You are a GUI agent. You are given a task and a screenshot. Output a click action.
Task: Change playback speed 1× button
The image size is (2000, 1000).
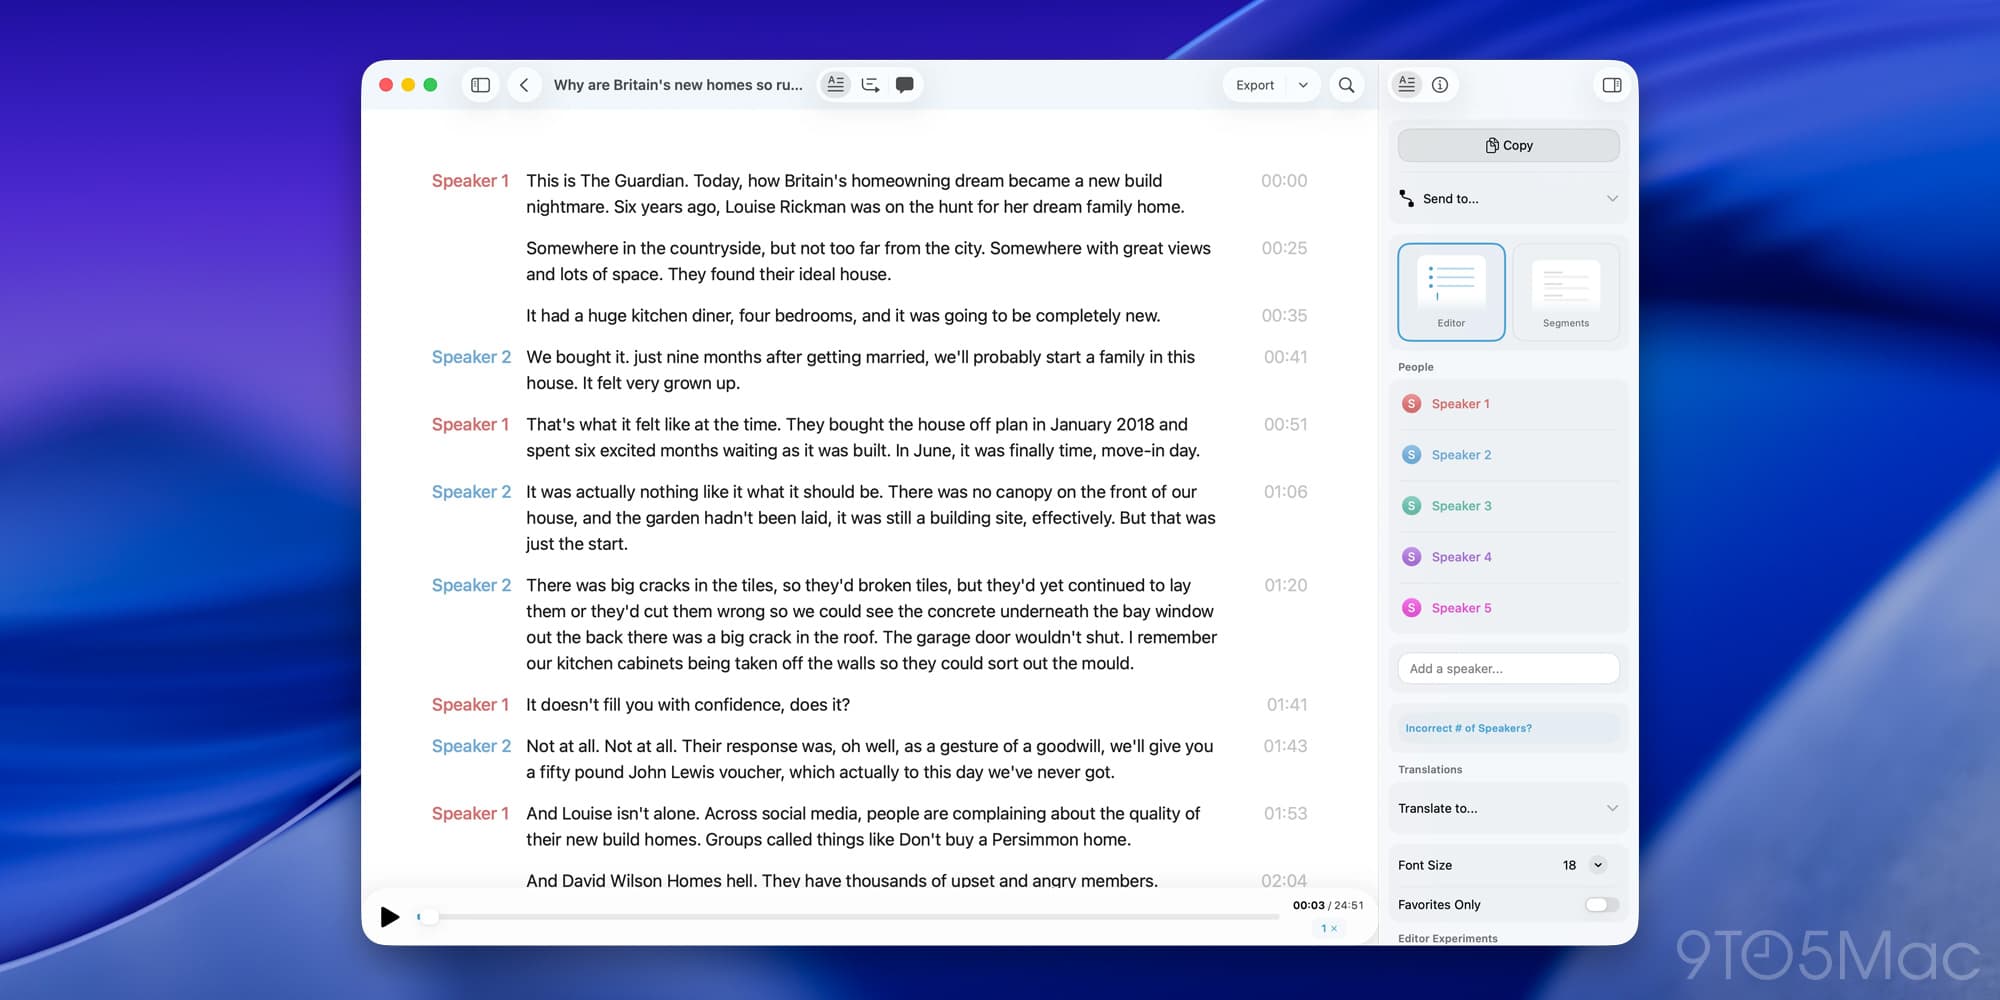coord(1329,929)
